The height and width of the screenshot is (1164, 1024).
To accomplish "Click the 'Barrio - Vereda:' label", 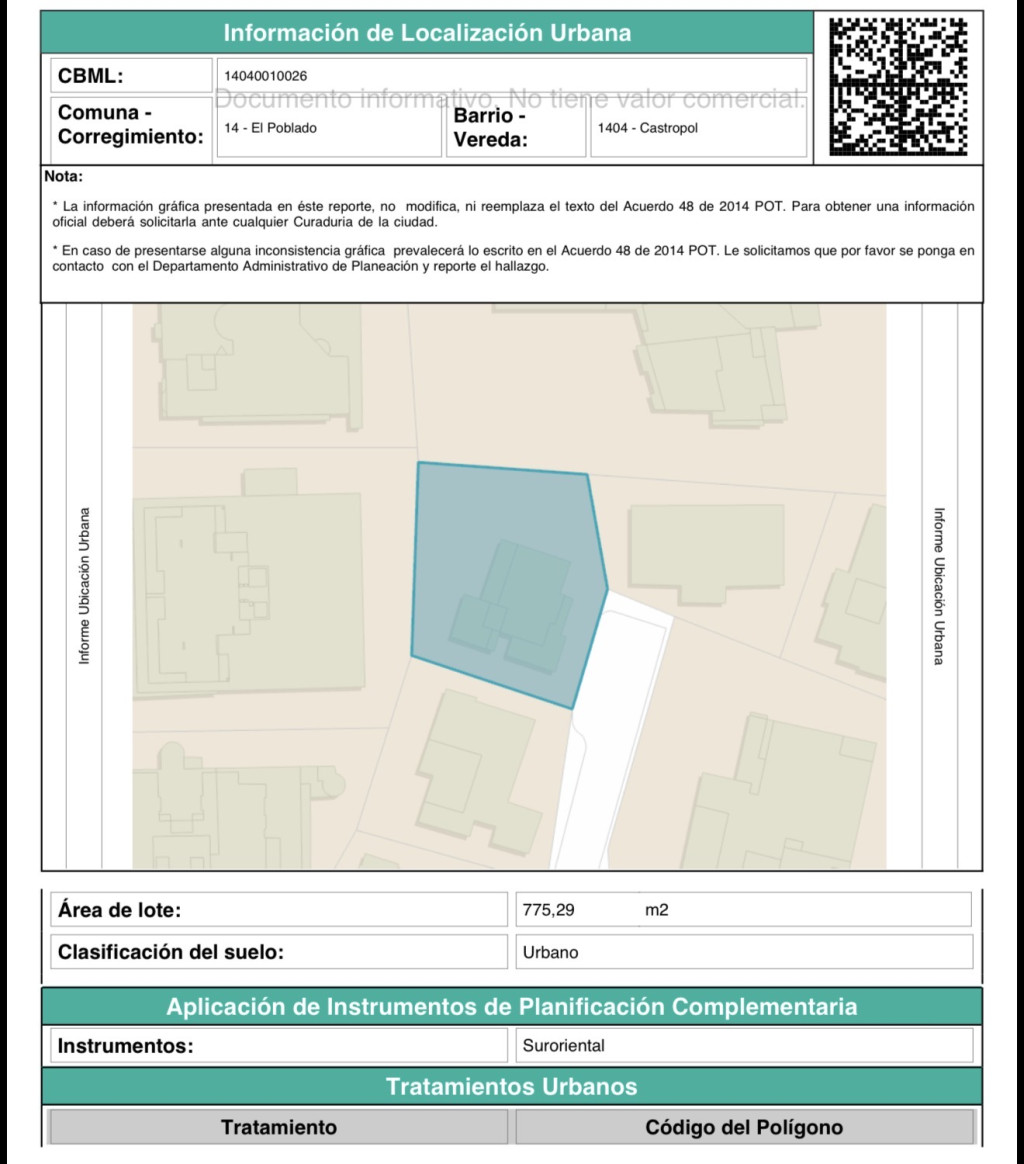I will [490, 127].
